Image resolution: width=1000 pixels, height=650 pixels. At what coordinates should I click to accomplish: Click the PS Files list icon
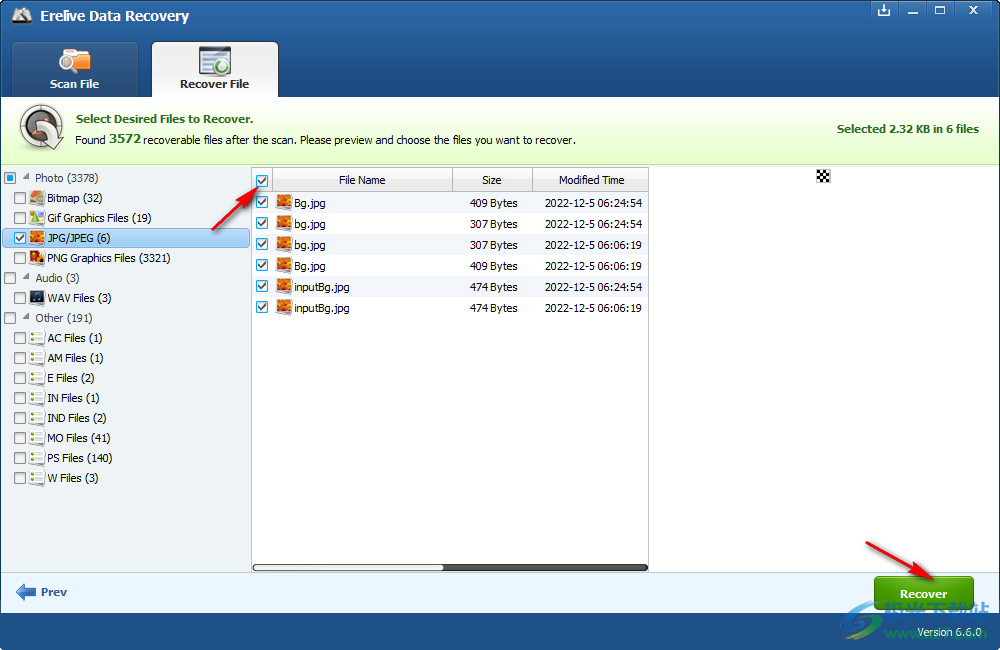37,457
